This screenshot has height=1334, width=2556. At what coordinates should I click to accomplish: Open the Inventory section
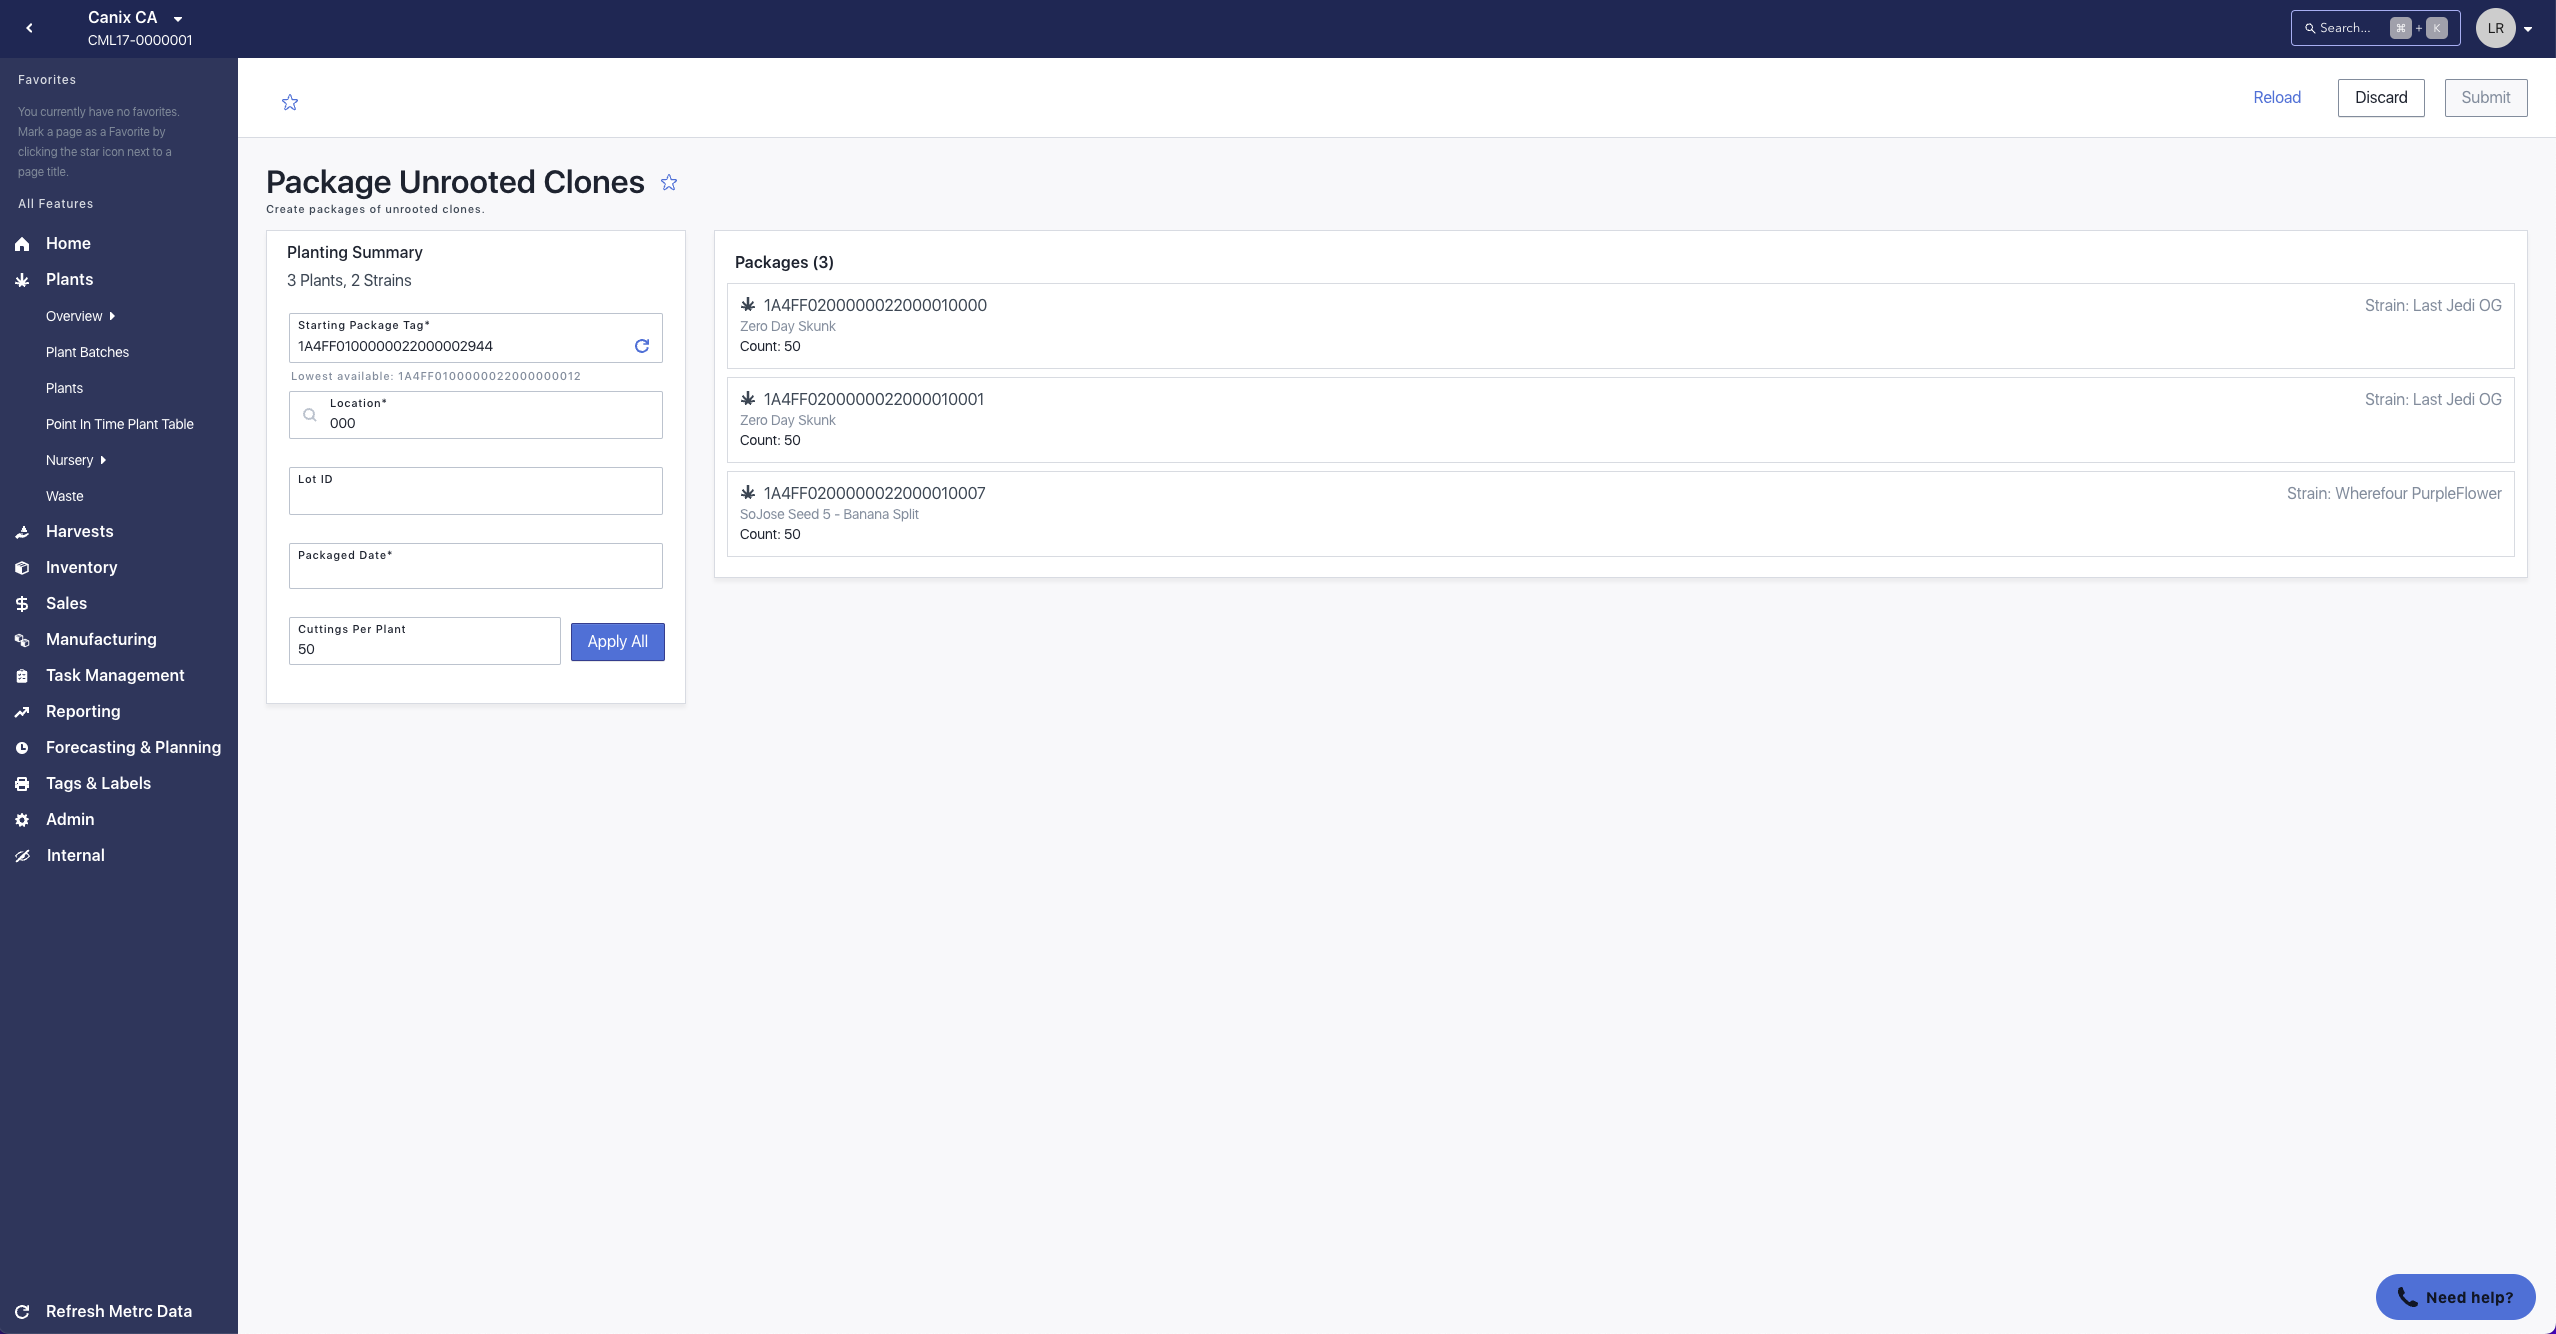pyautogui.click(x=81, y=567)
